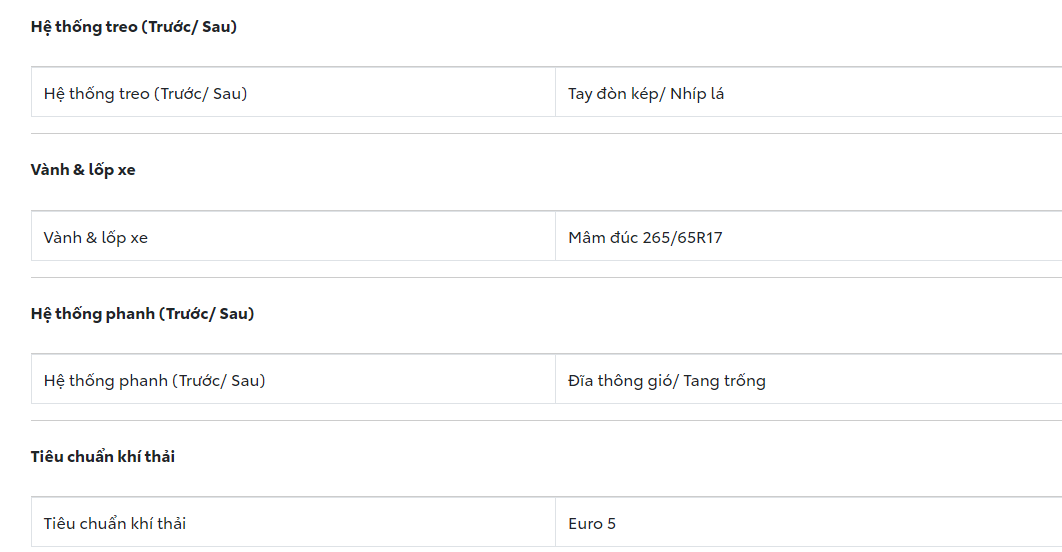This screenshot has width=1062, height=552.
Task: Click "(Trước/ Sau)" in the suspension row label
Action: click(200, 94)
